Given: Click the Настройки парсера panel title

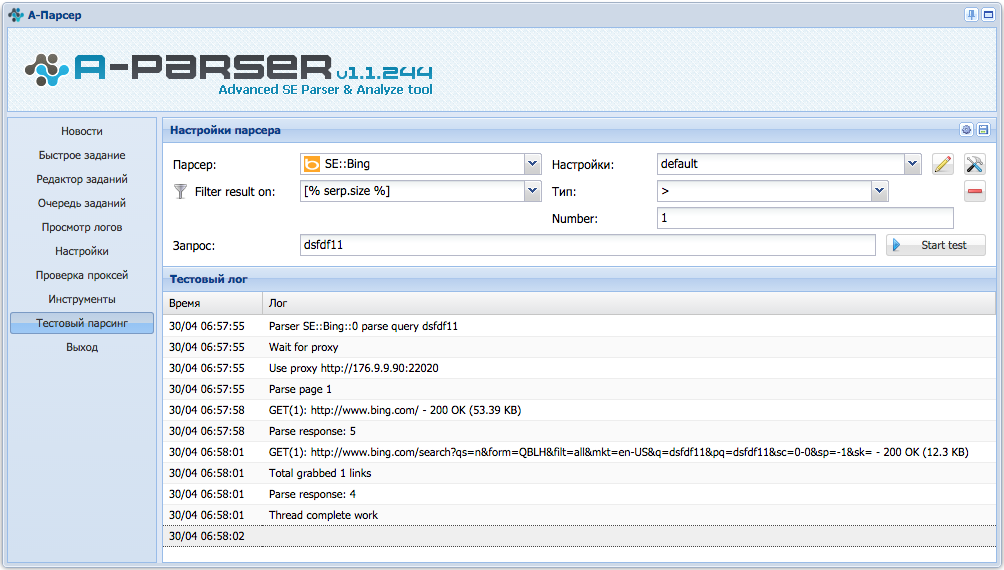Looking at the screenshot, I should coord(225,130).
